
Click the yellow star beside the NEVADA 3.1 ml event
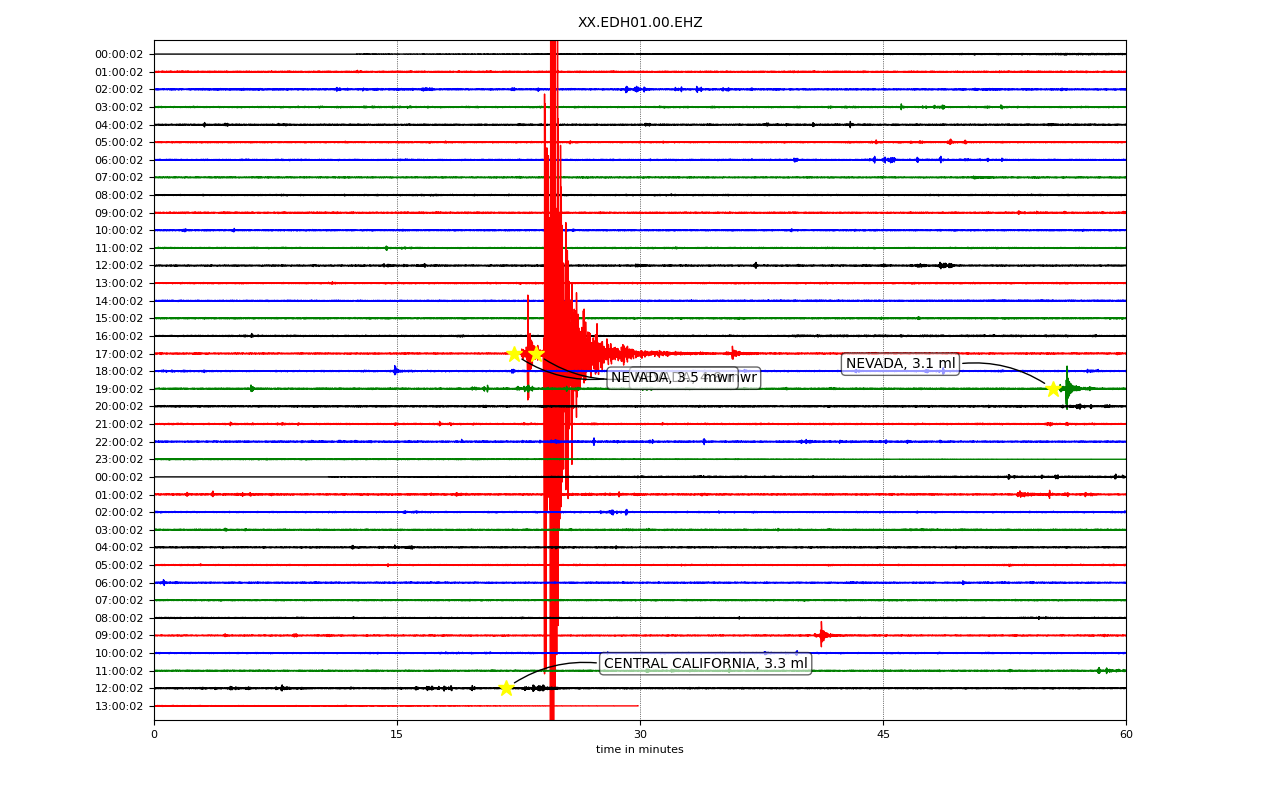tap(1053, 389)
